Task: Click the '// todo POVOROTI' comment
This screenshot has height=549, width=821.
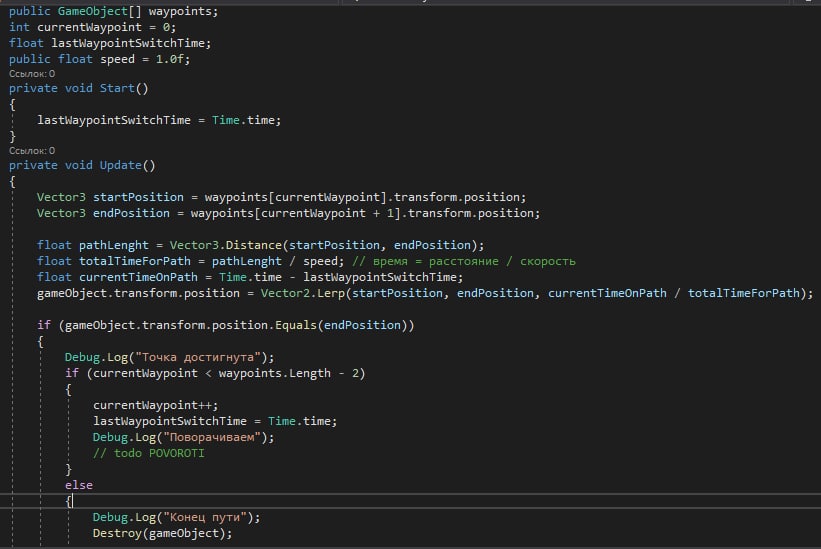Action: 149,454
